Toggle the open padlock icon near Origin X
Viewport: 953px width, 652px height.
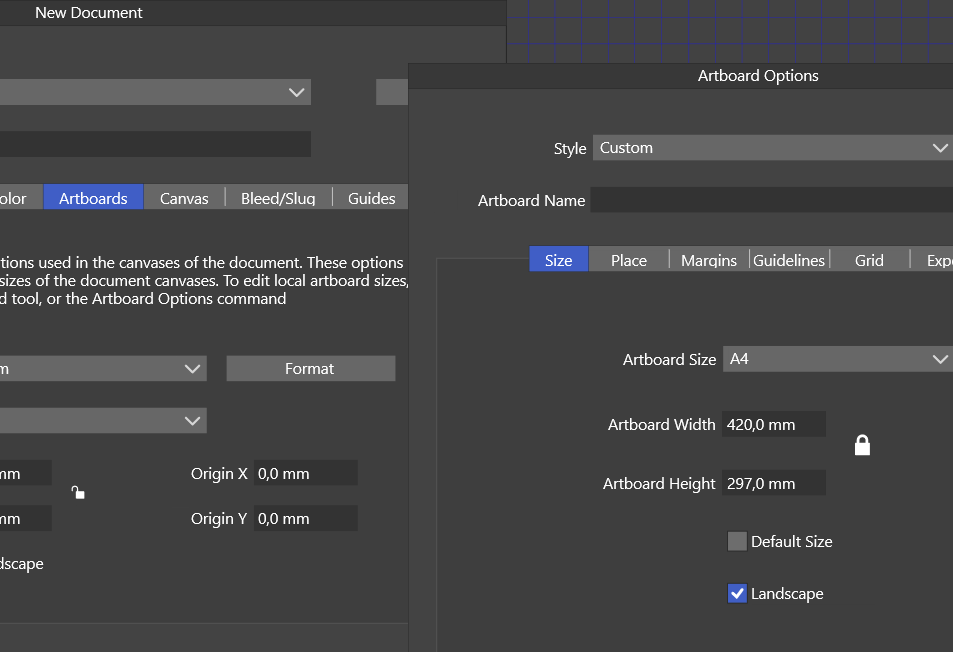tap(78, 492)
